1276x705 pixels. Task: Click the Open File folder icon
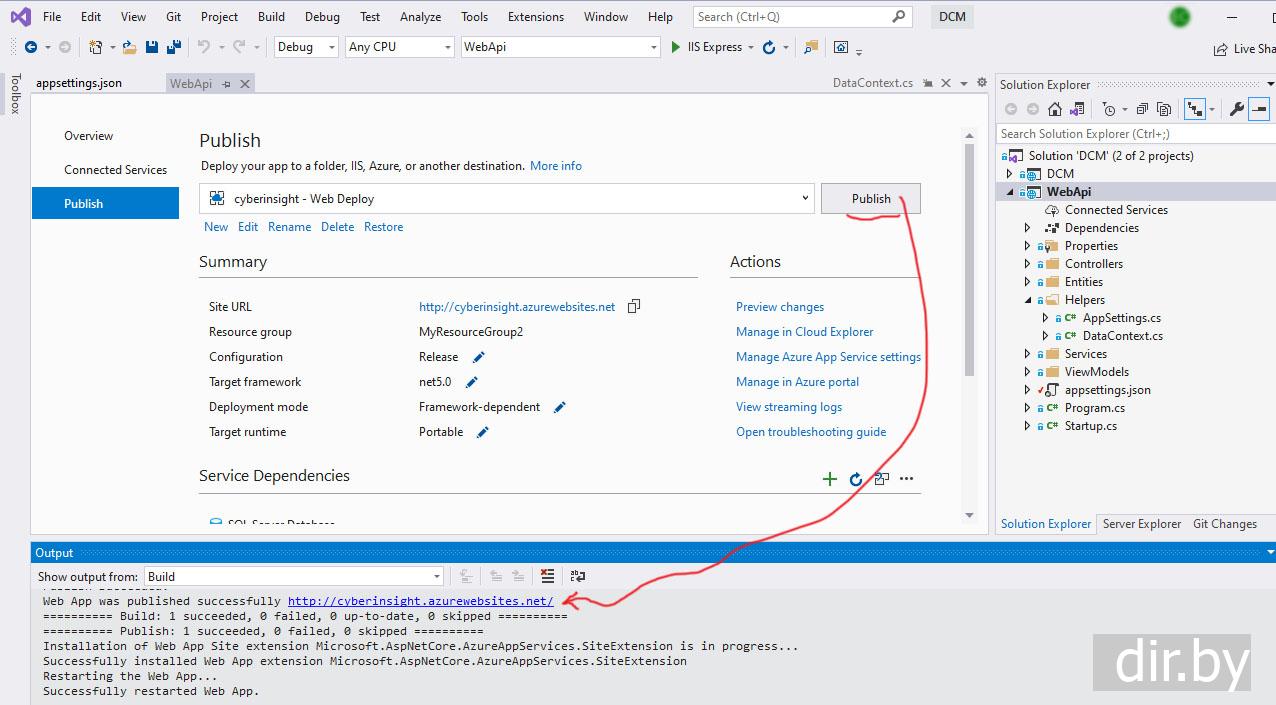[130, 47]
